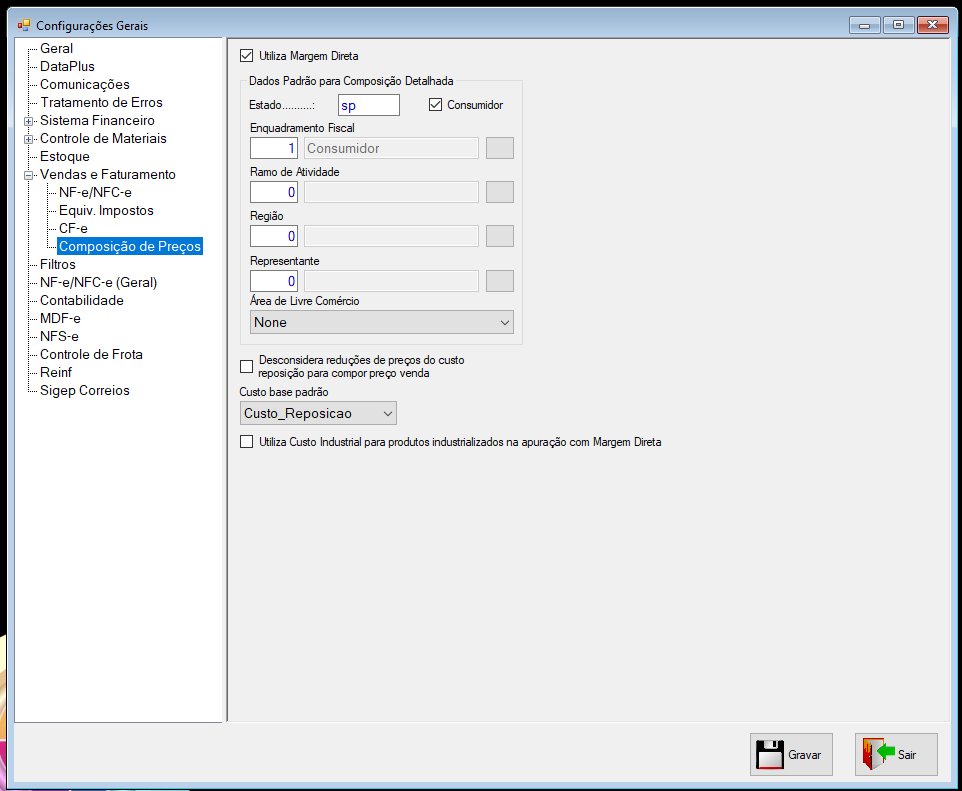962x791 pixels.
Task: Select the Sistema Financeiro tree item
Action: pos(97,120)
